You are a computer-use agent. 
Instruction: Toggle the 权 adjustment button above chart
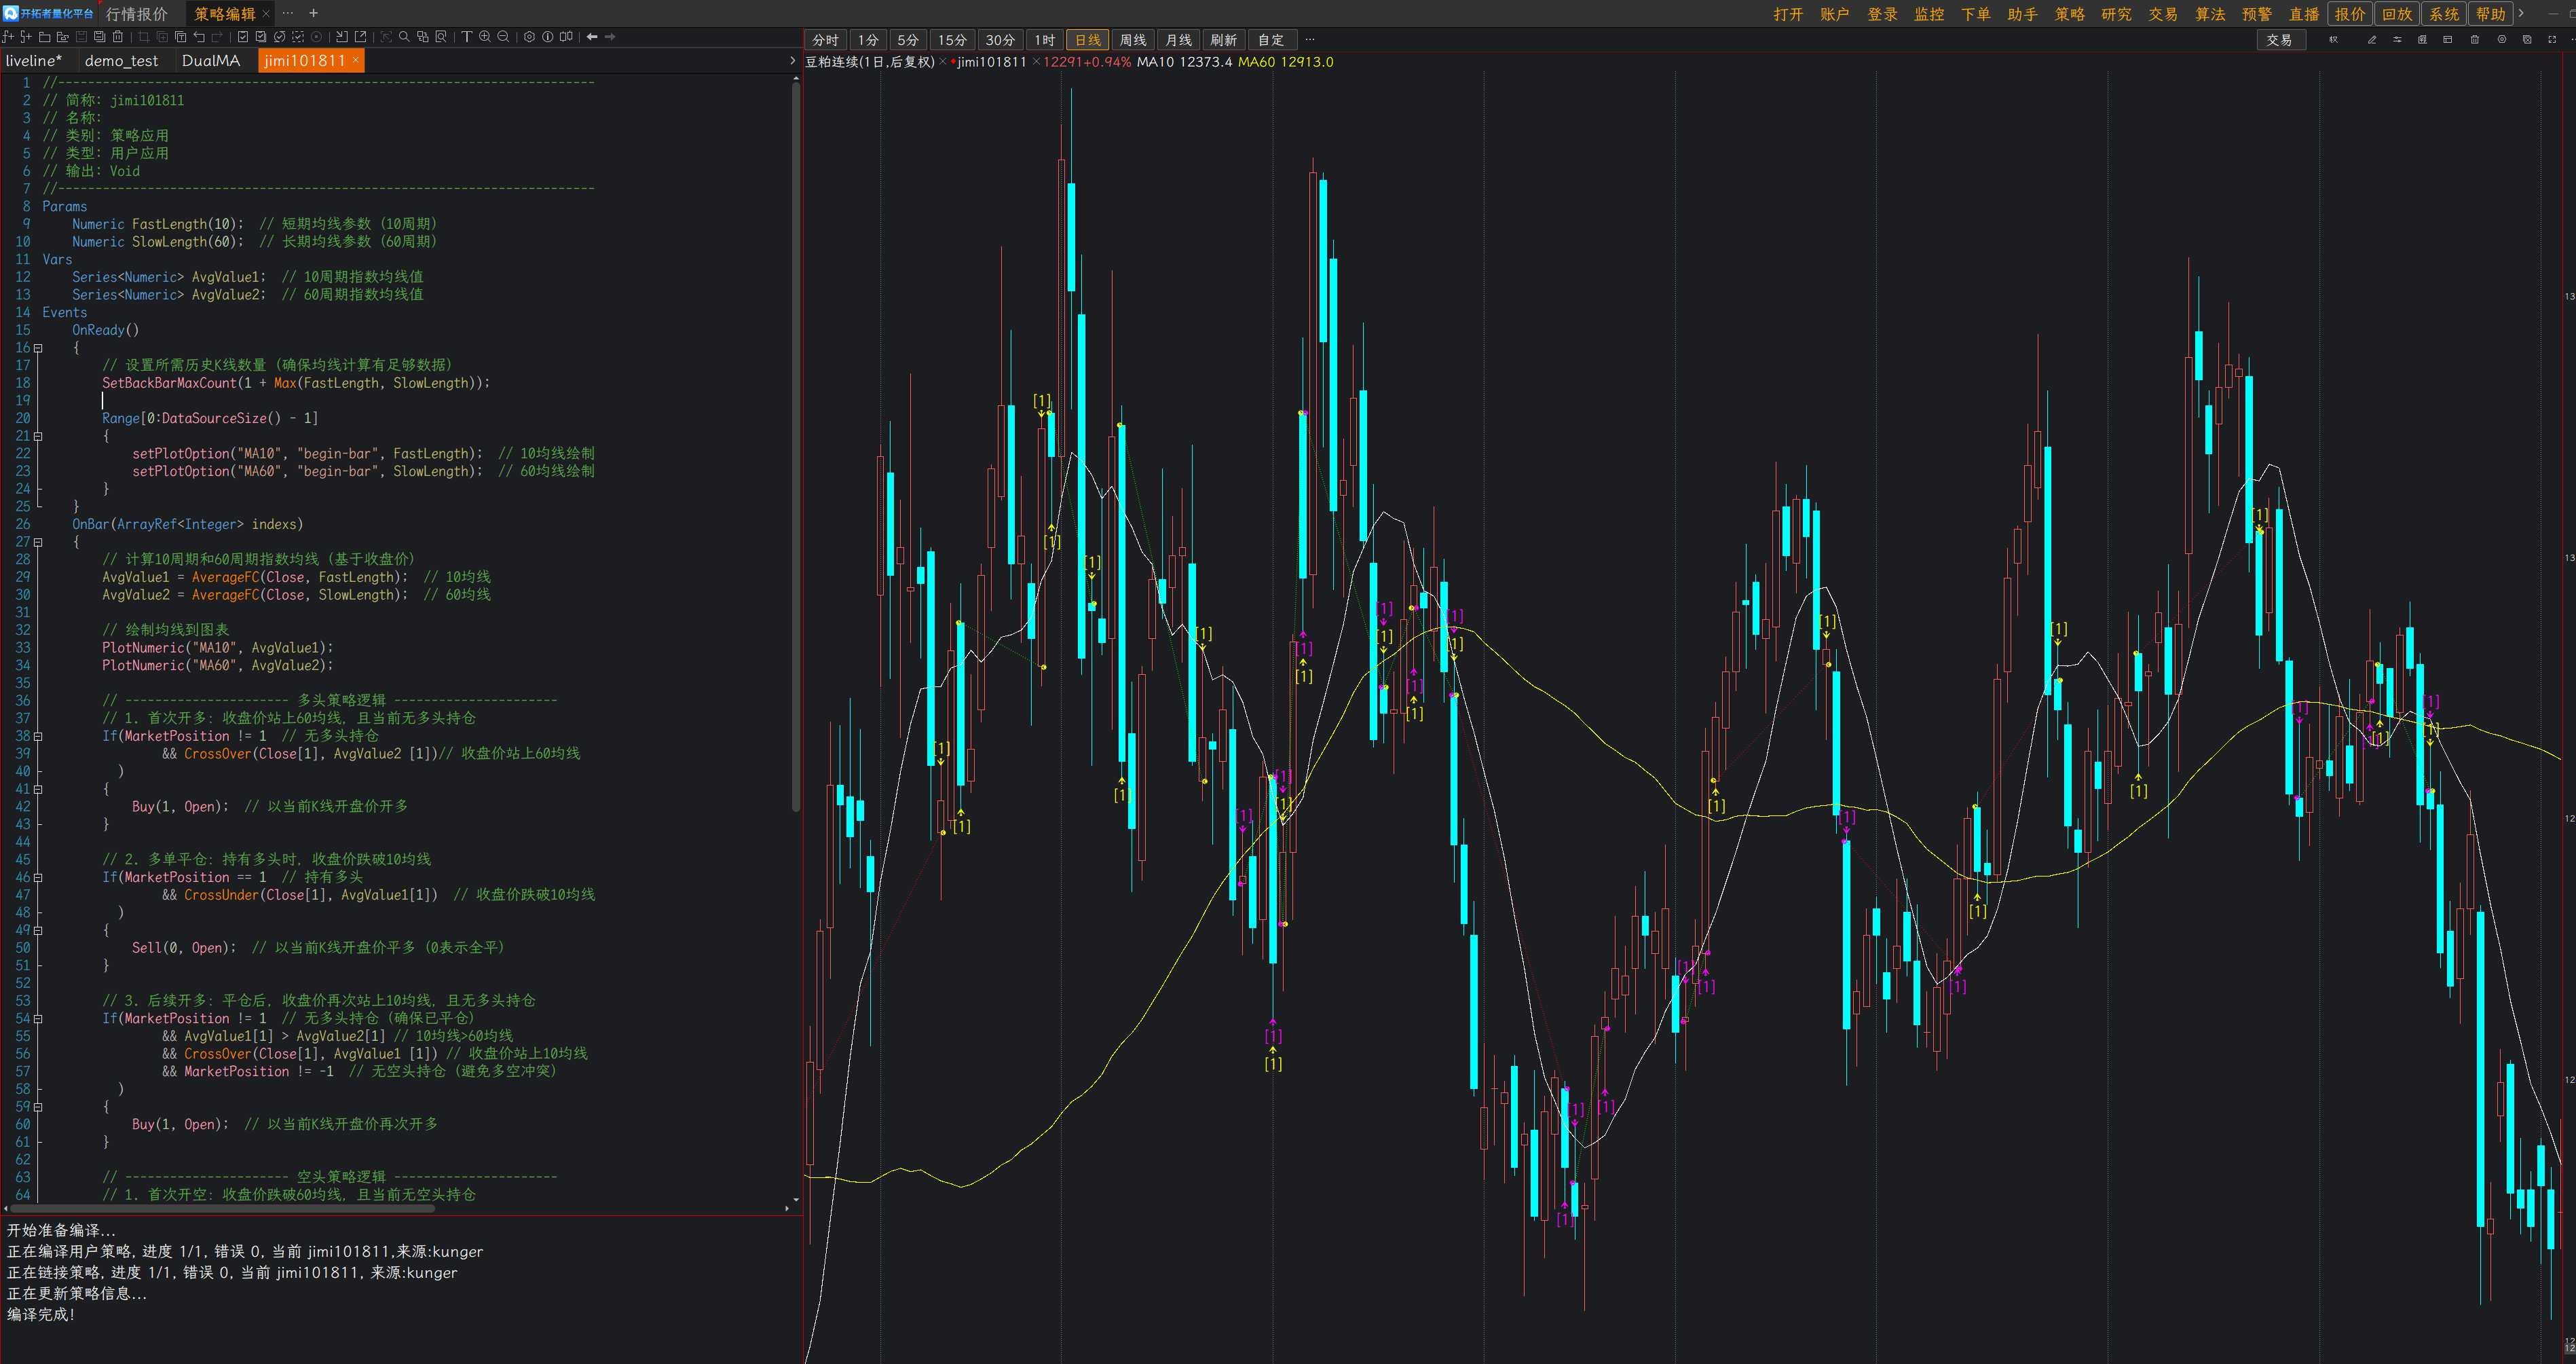(x=2334, y=40)
